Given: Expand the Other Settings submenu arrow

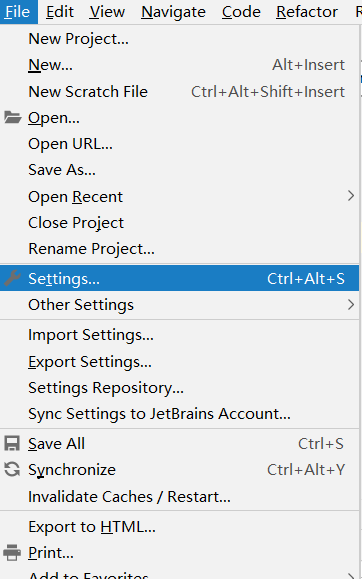Looking at the screenshot, I should click(x=351, y=305).
